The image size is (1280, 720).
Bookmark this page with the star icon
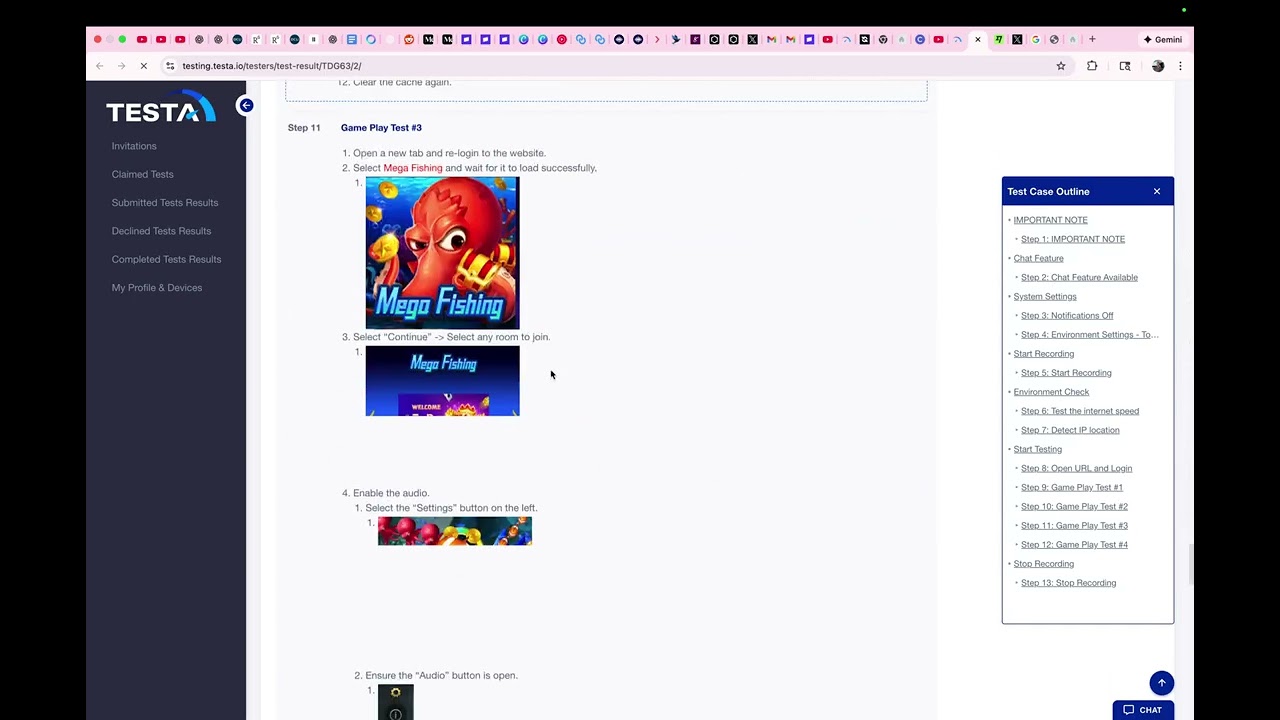(x=1061, y=66)
